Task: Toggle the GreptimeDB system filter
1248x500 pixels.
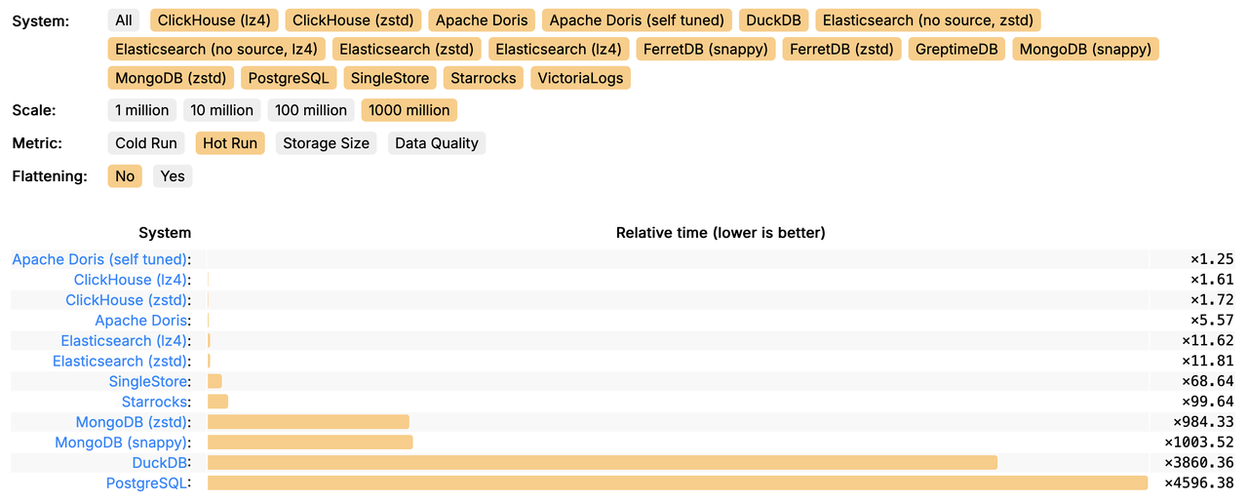Action: [x=957, y=49]
